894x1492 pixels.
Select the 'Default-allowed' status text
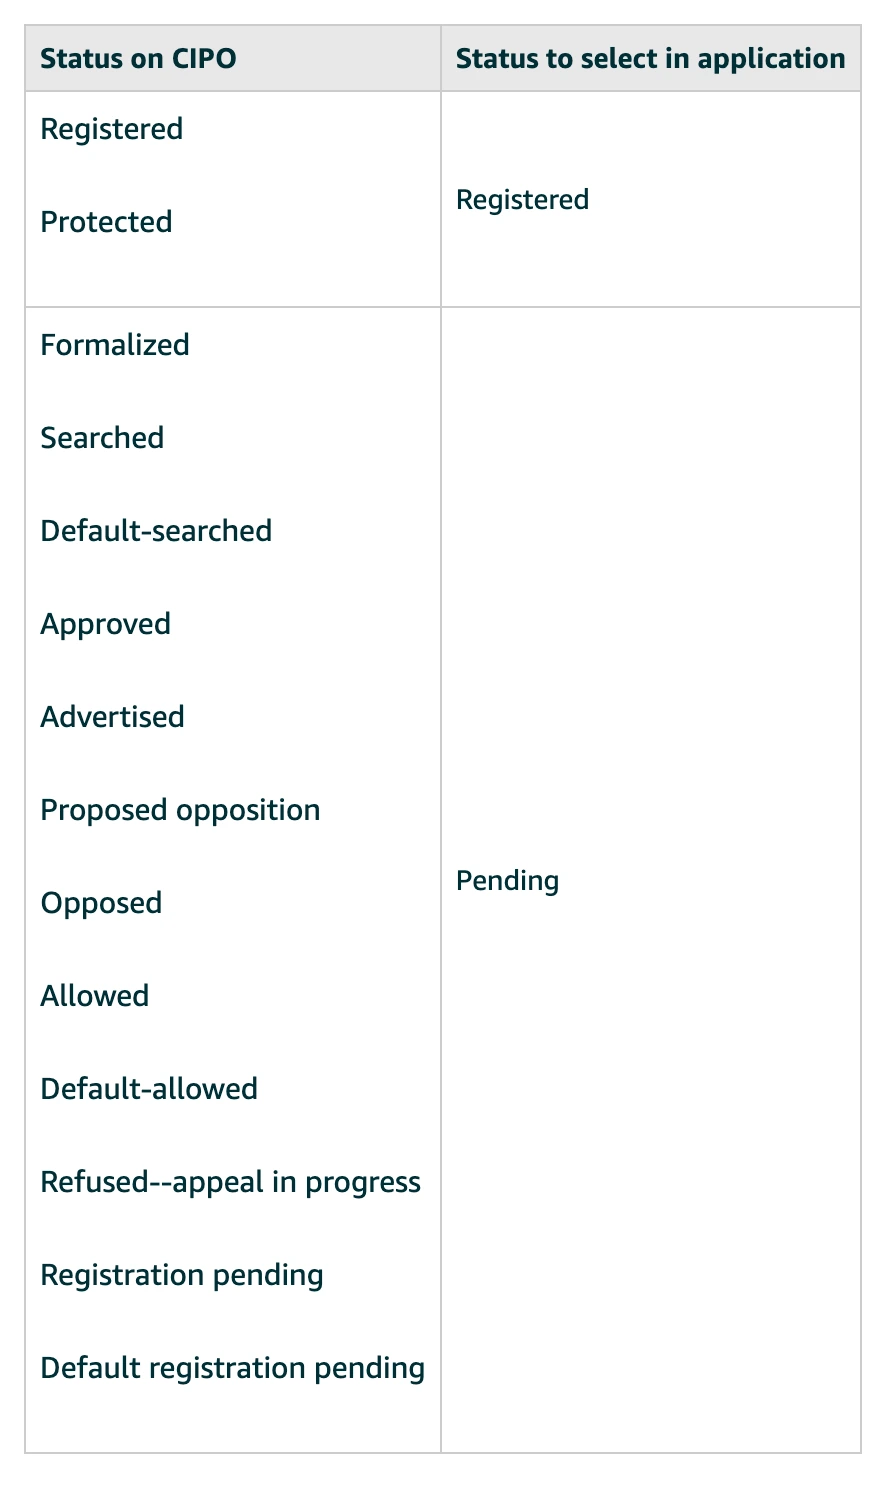(149, 1089)
